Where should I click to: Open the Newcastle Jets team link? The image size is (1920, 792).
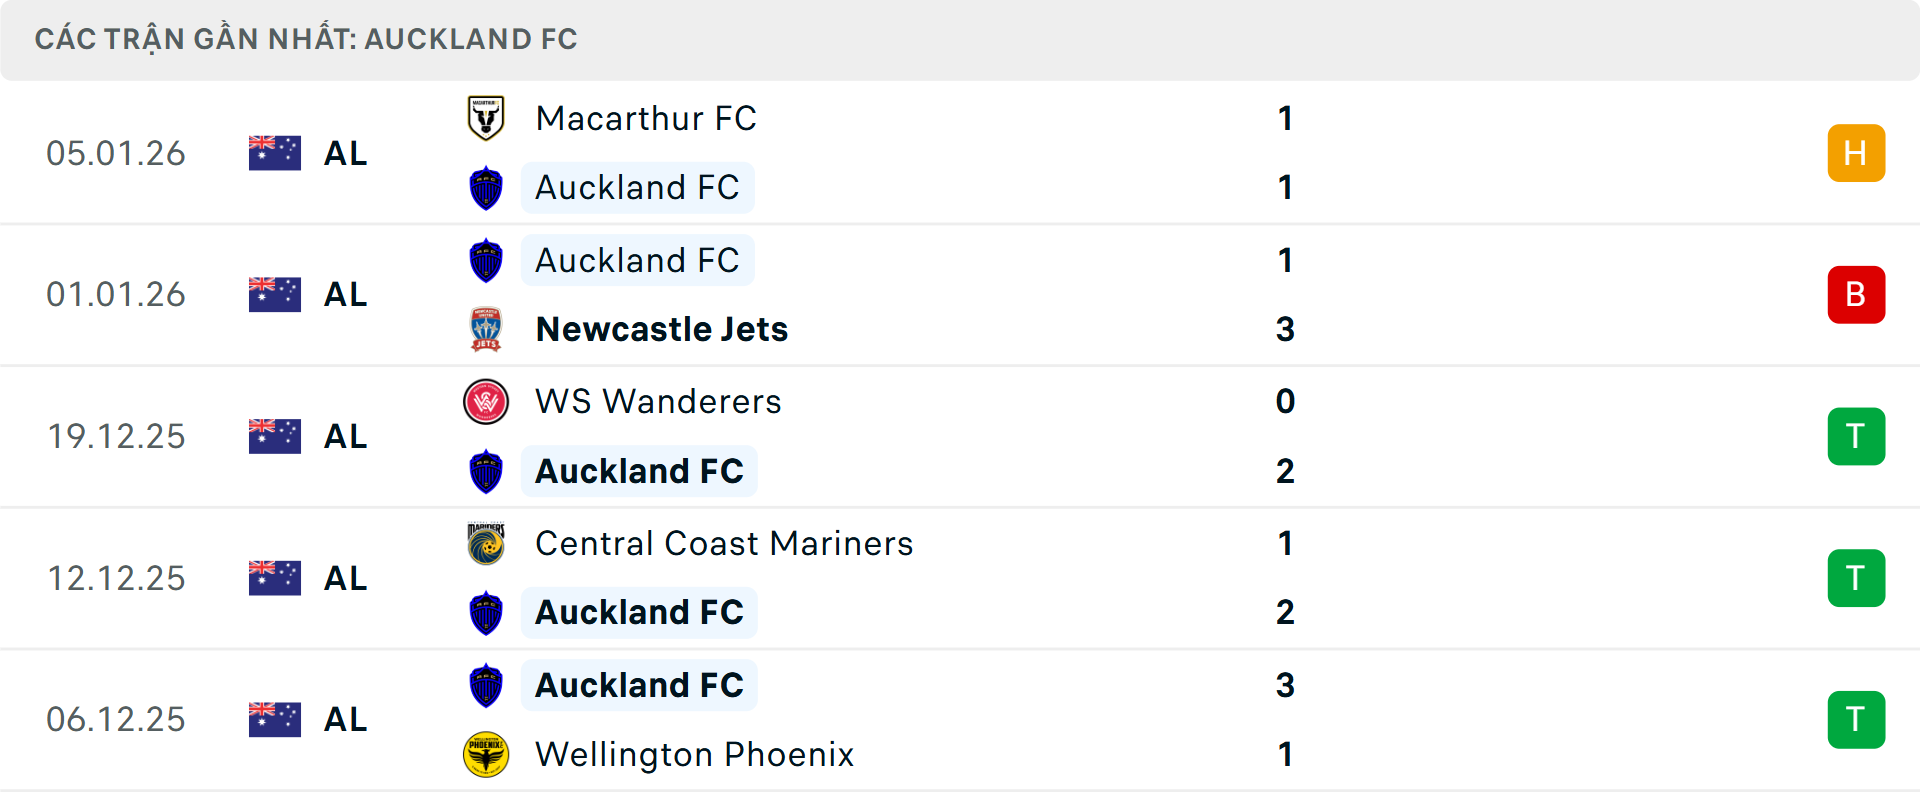(662, 329)
